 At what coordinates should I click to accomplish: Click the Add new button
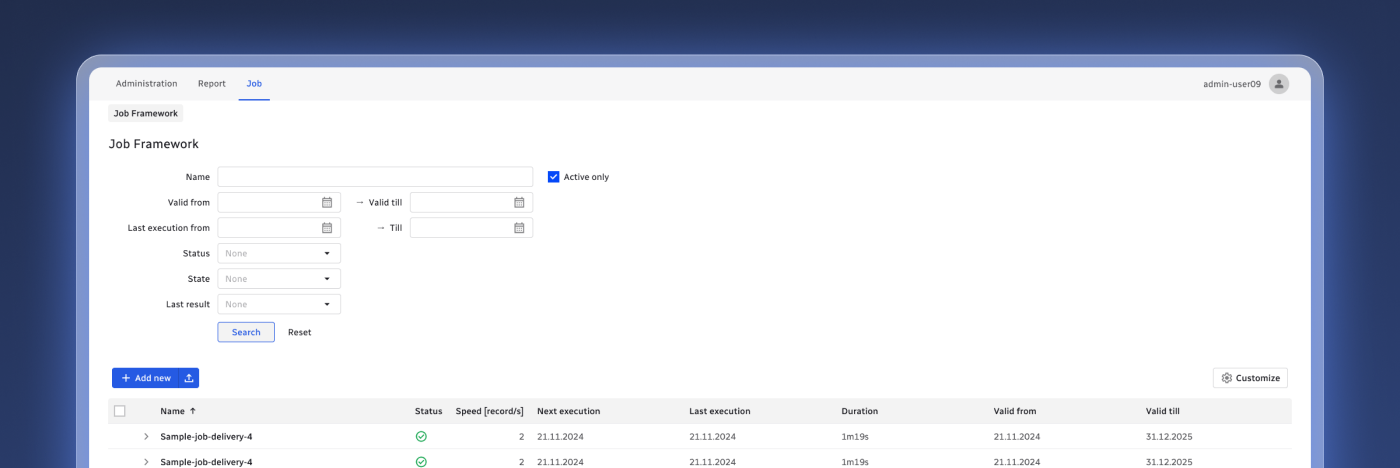(146, 378)
